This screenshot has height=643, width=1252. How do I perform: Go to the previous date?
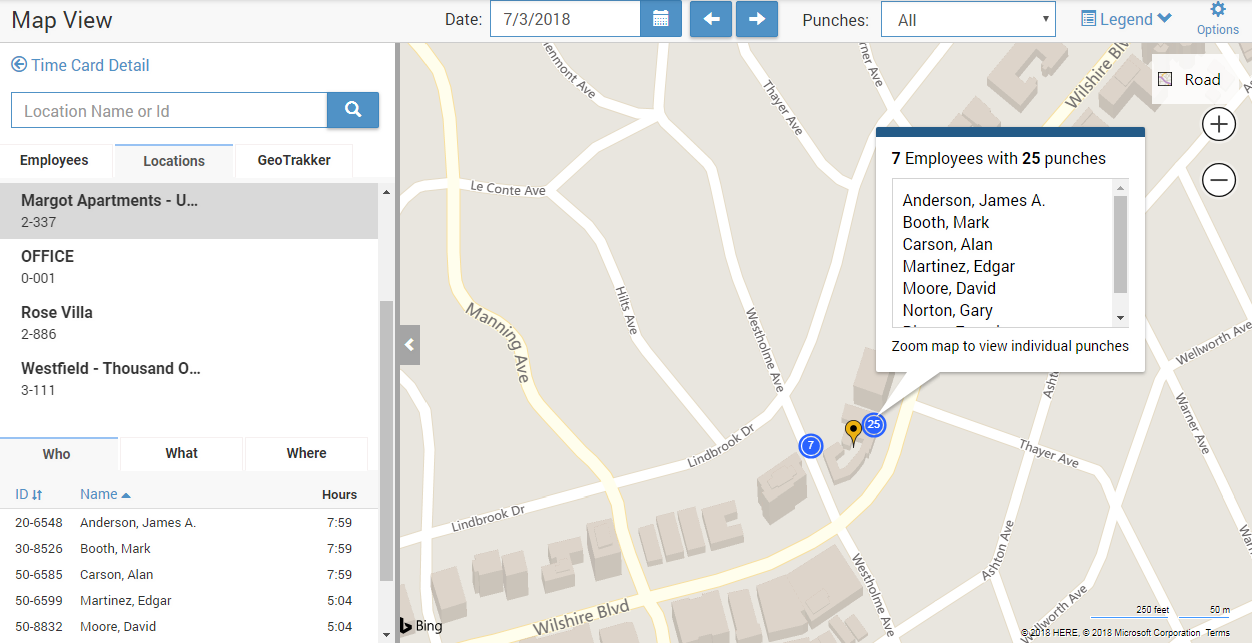click(711, 19)
